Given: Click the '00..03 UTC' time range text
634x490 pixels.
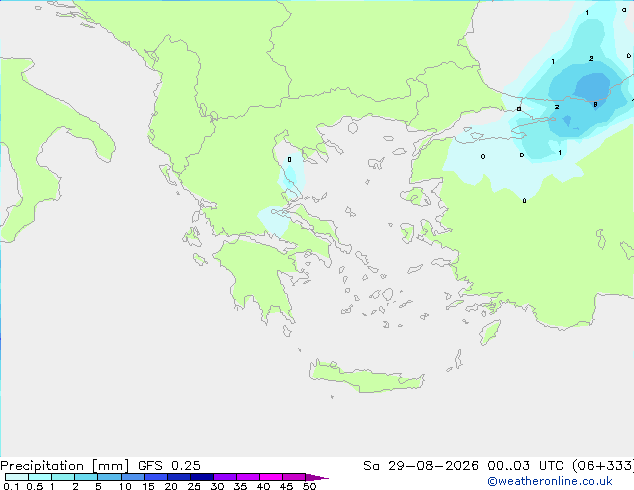Looking at the screenshot, I should click(525, 466).
